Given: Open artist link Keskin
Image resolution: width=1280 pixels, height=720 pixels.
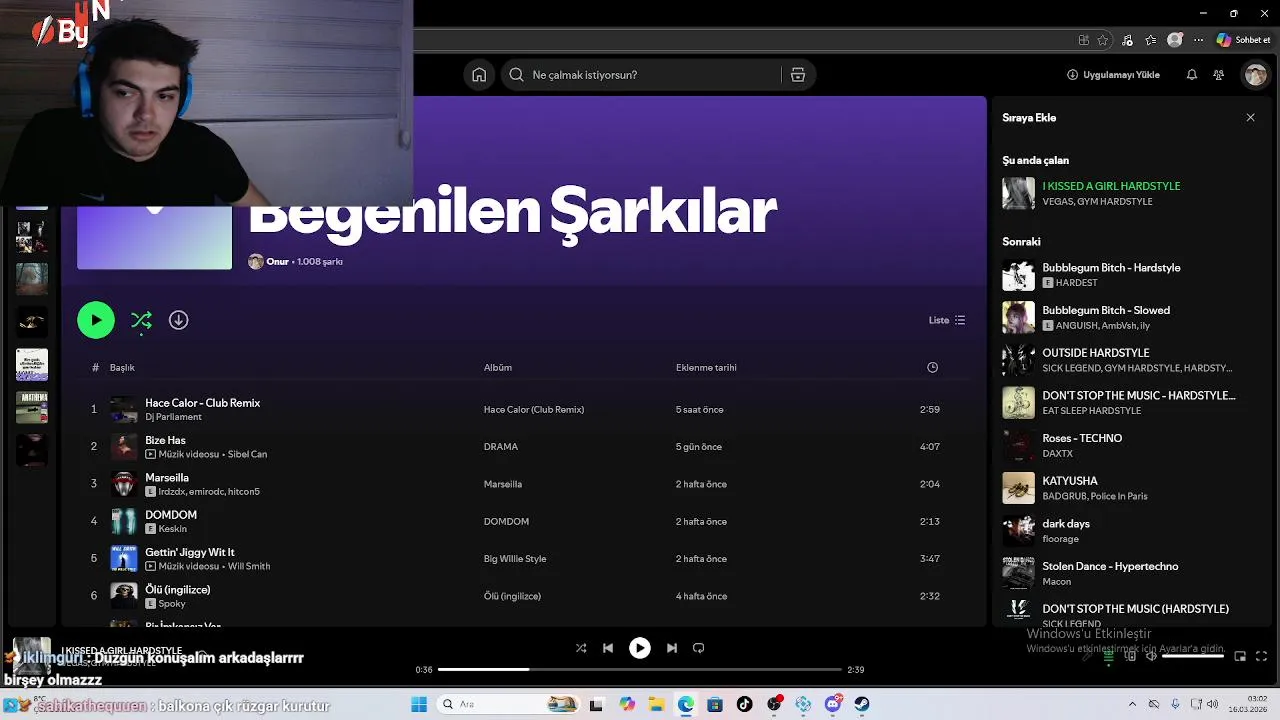Looking at the screenshot, I should click(173, 529).
